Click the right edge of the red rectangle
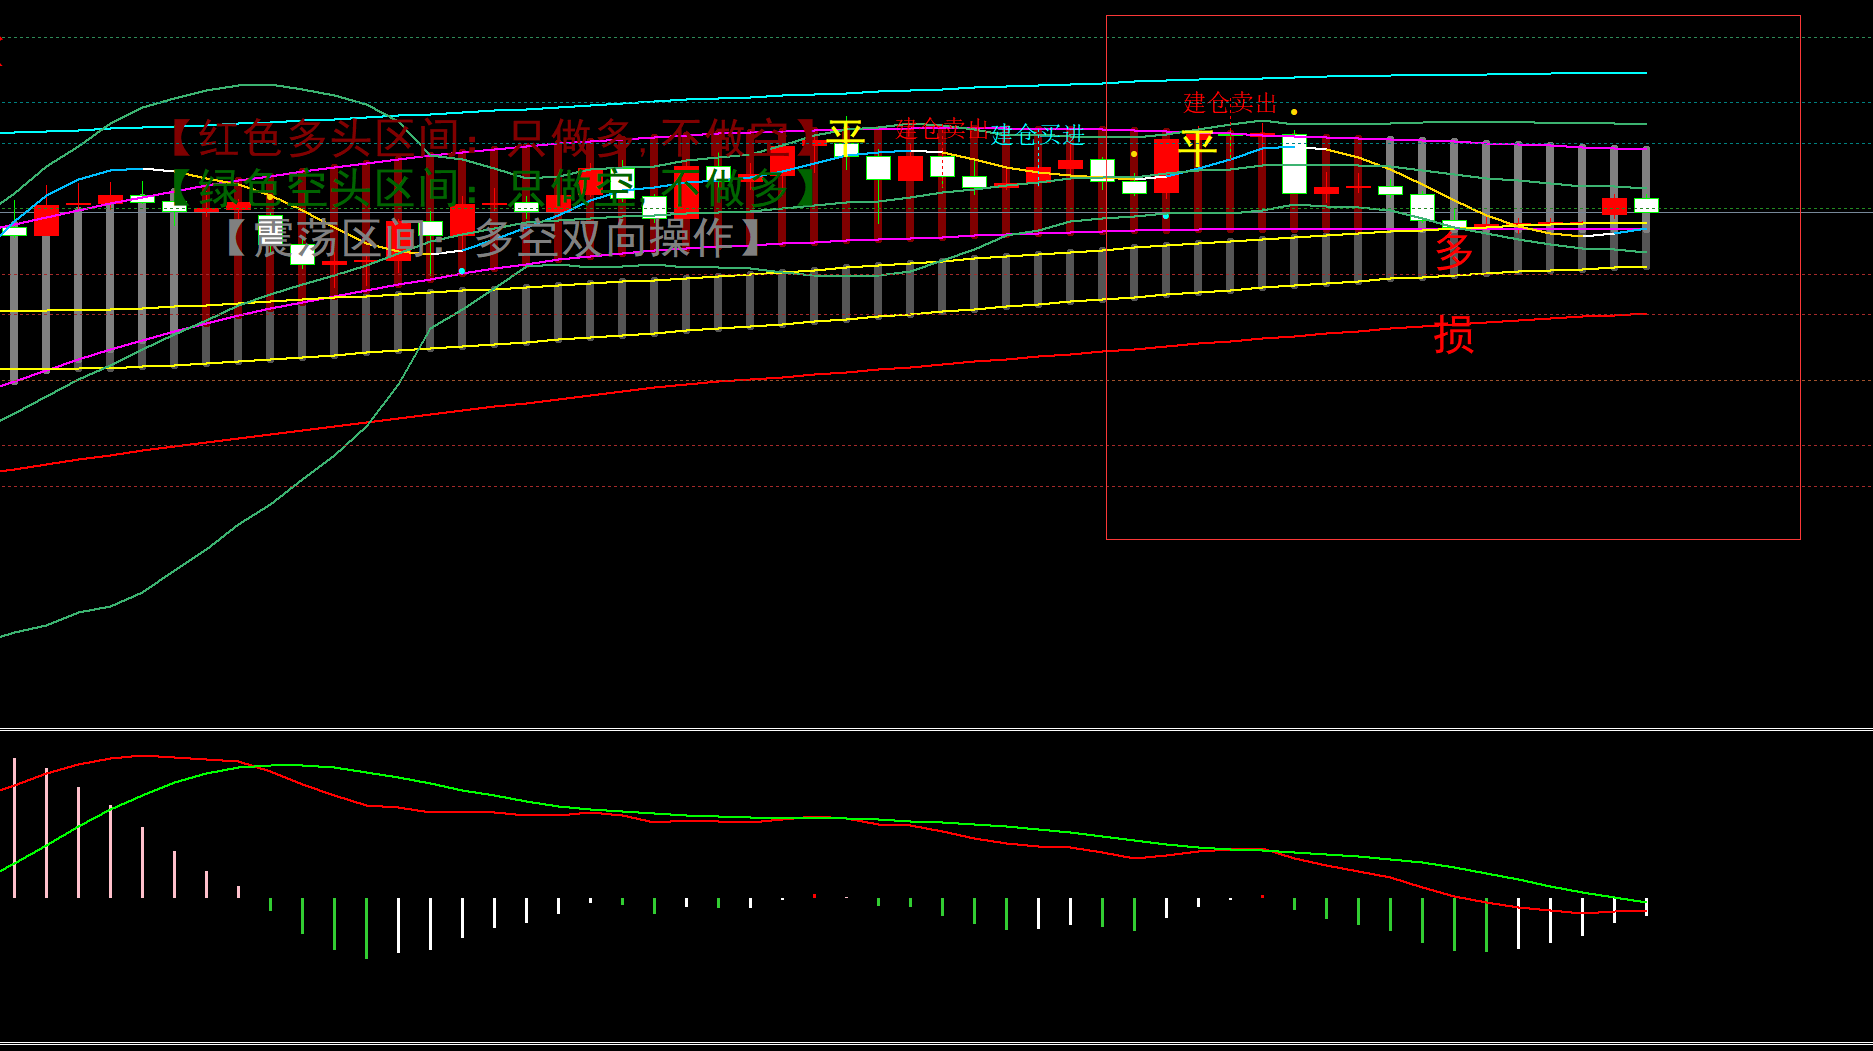This screenshot has width=1873, height=1051. [1800, 300]
